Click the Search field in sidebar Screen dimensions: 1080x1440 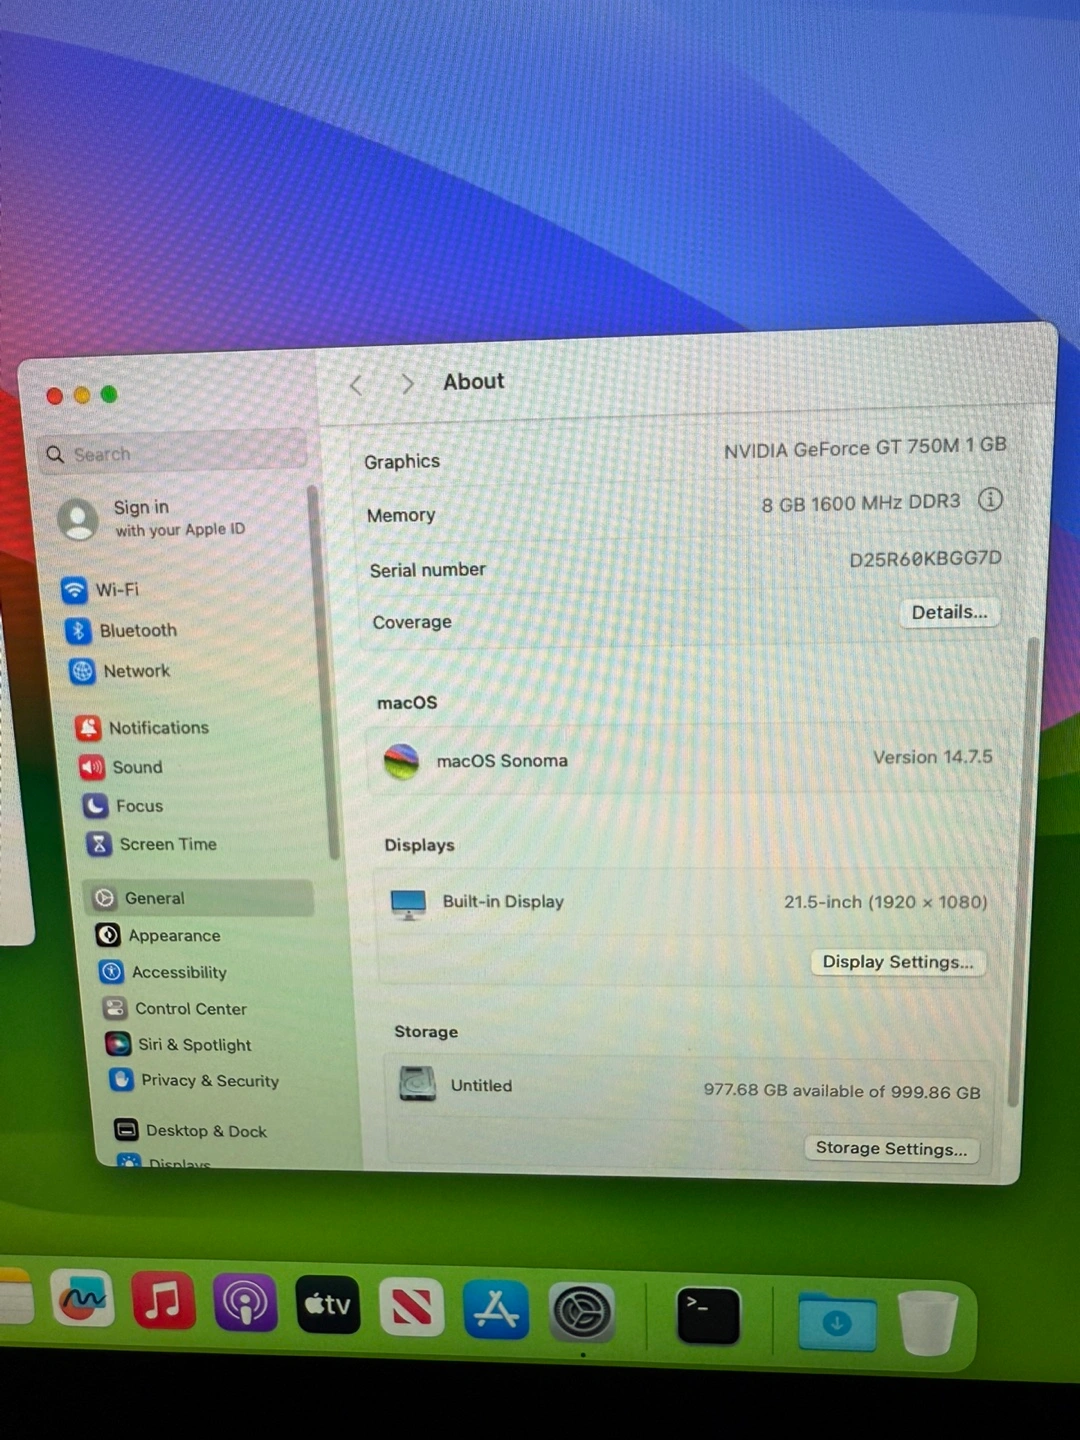click(x=172, y=453)
